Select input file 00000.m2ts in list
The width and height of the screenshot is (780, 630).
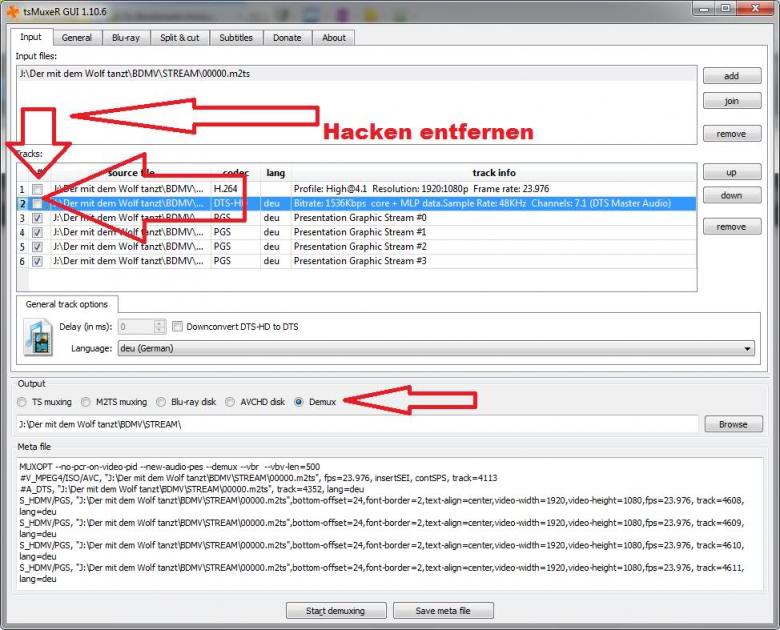[x=357, y=74]
